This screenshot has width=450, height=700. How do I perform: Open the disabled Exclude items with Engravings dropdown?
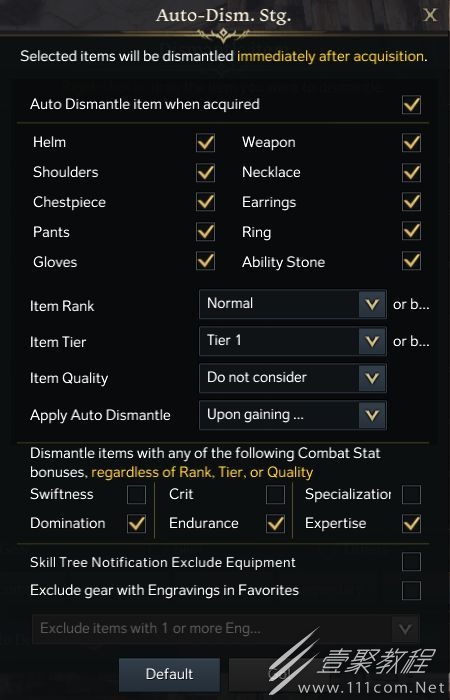click(x=225, y=629)
